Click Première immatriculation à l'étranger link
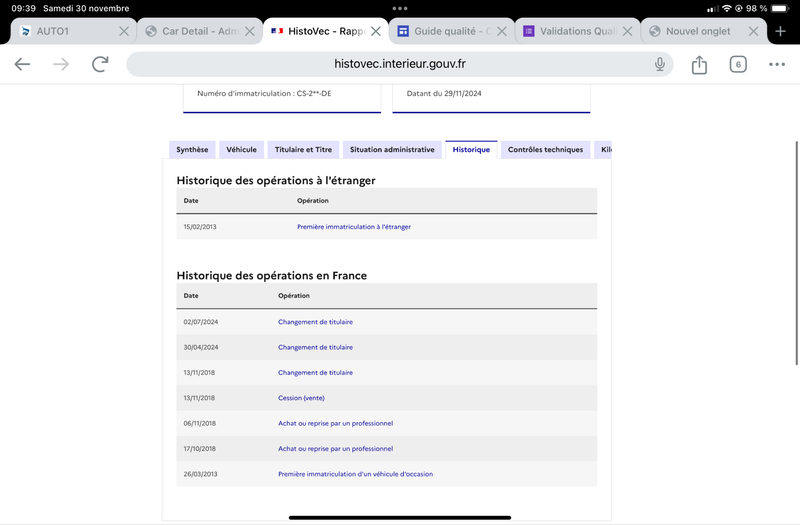Screen dimensions: 800x525 tap(354, 227)
